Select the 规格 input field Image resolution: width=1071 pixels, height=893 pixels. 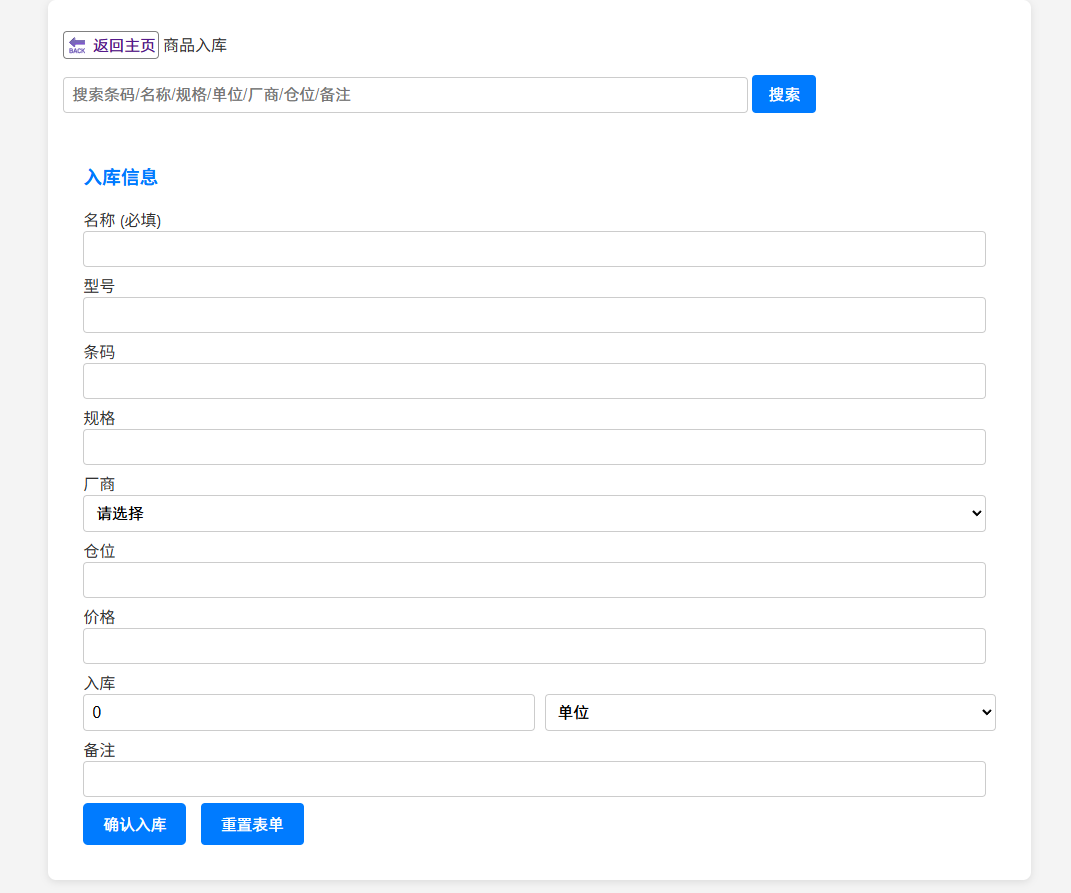coord(534,447)
